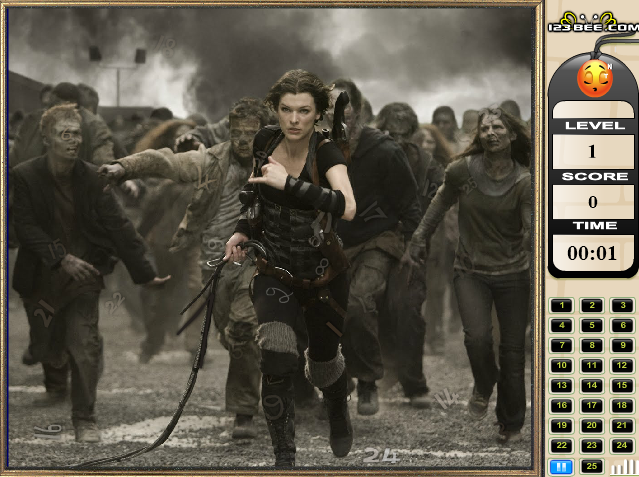
Task: Choose number 9 tile in the number panel
Action: coord(622,345)
